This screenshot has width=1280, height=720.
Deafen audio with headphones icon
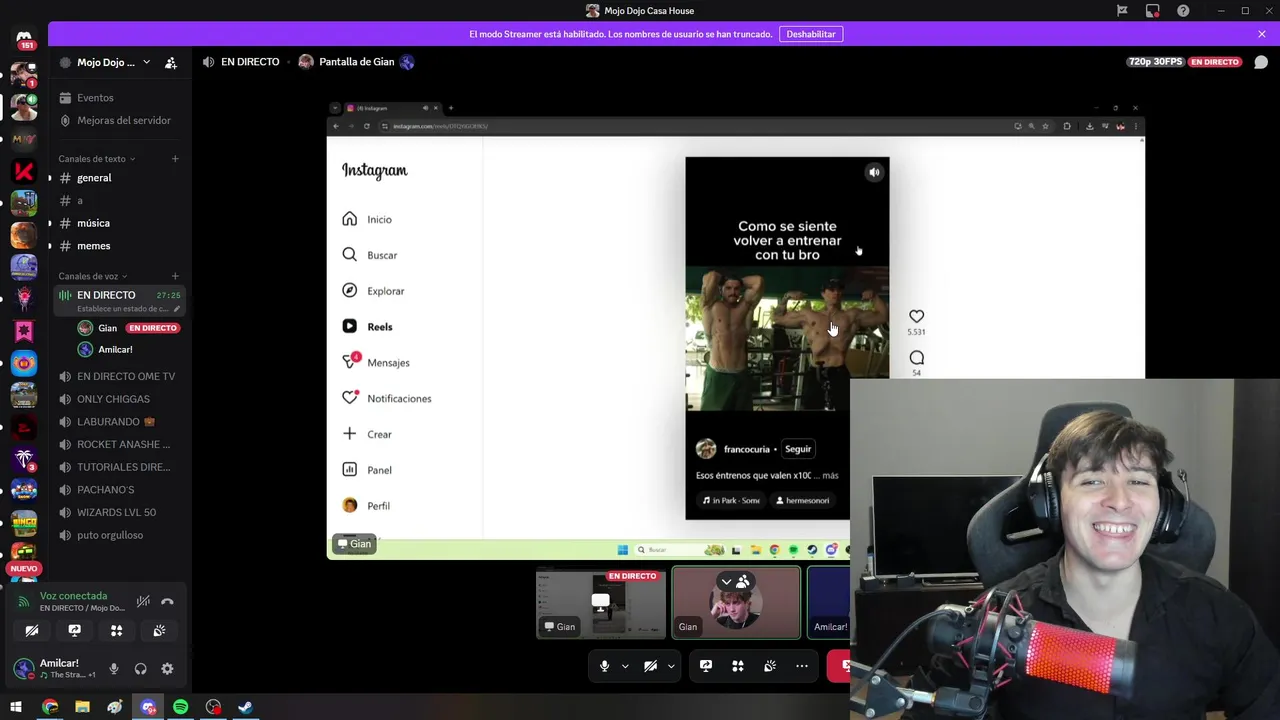coord(140,669)
